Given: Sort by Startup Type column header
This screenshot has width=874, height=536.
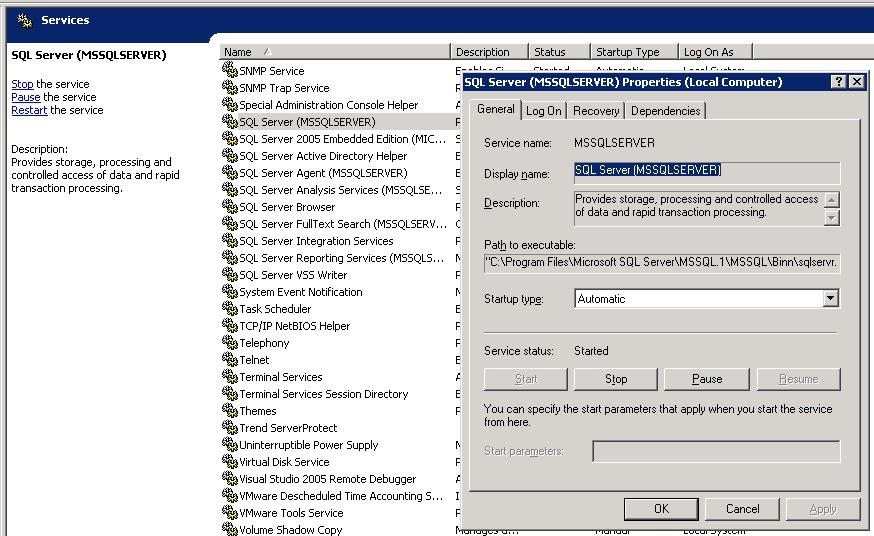Looking at the screenshot, I should (634, 52).
